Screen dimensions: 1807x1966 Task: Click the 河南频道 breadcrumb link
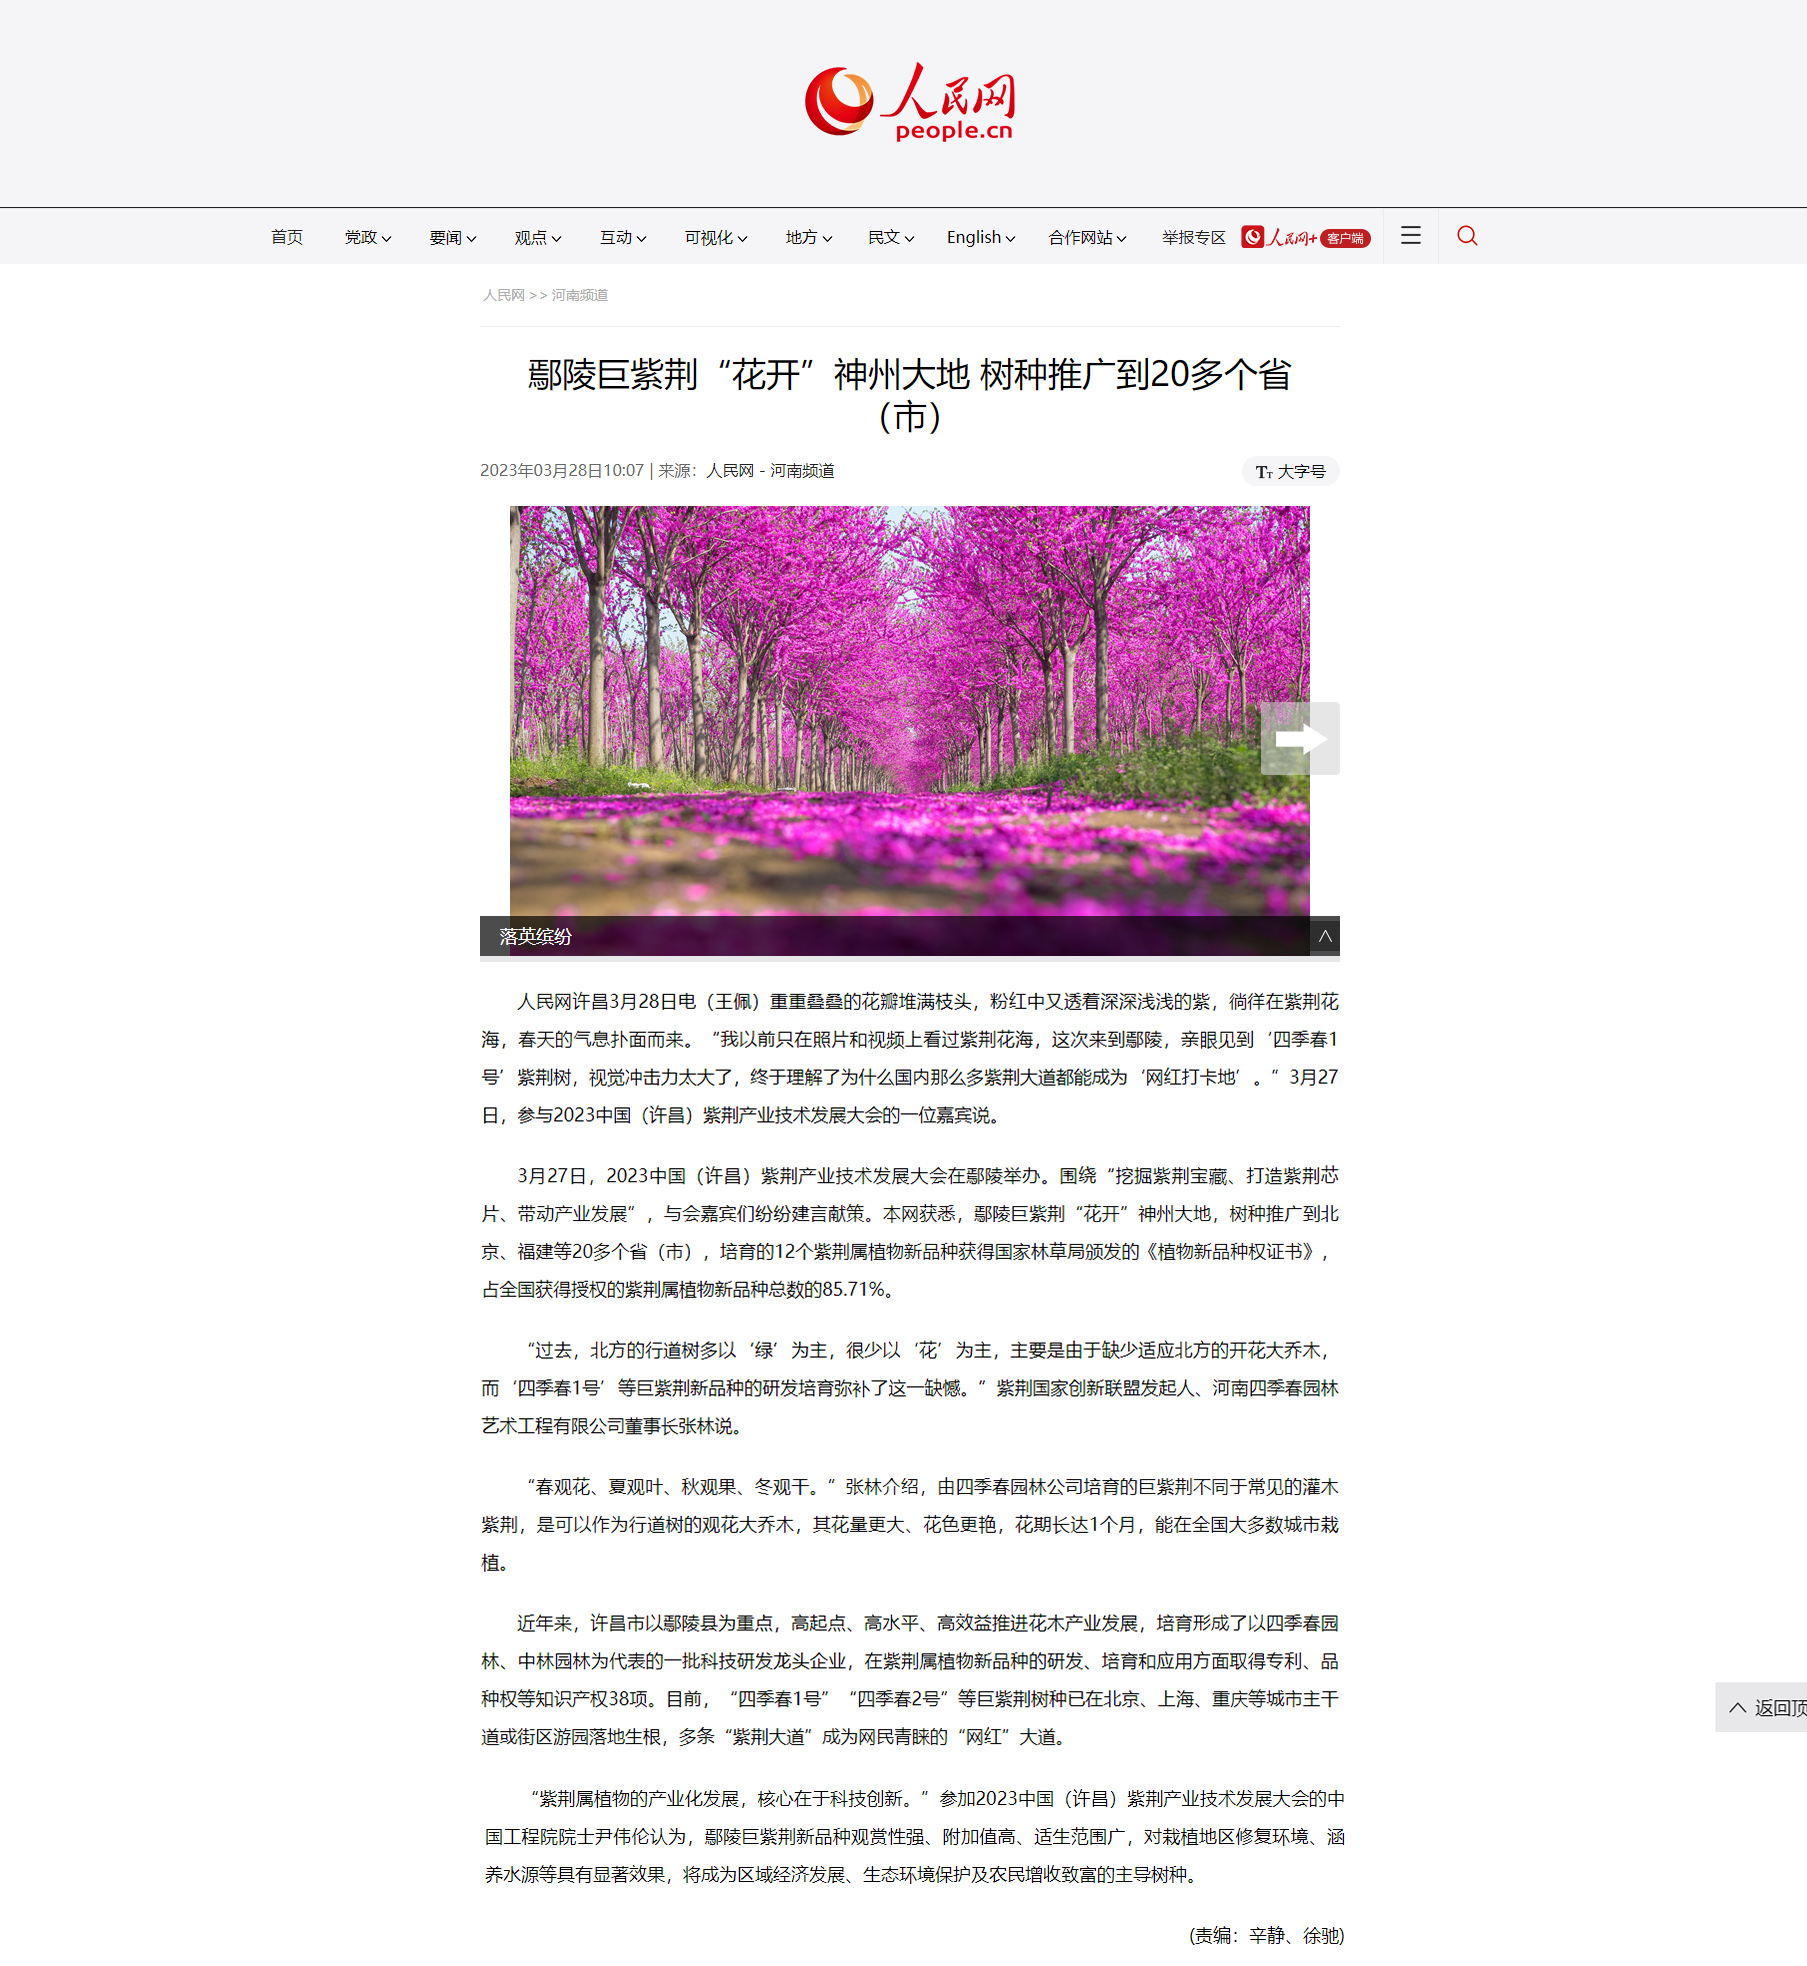(x=580, y=295)
